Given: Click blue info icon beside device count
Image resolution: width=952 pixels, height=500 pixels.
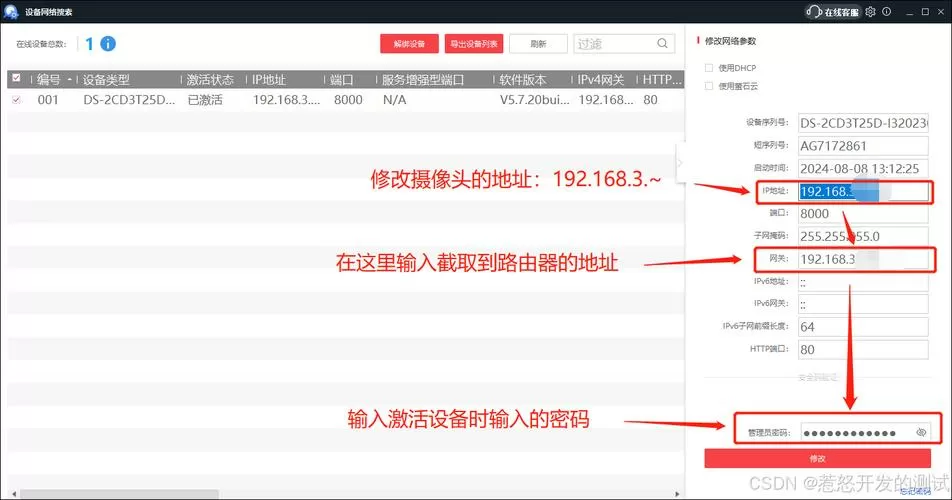Looking at the screenshot, I should [x=108, y=44].
